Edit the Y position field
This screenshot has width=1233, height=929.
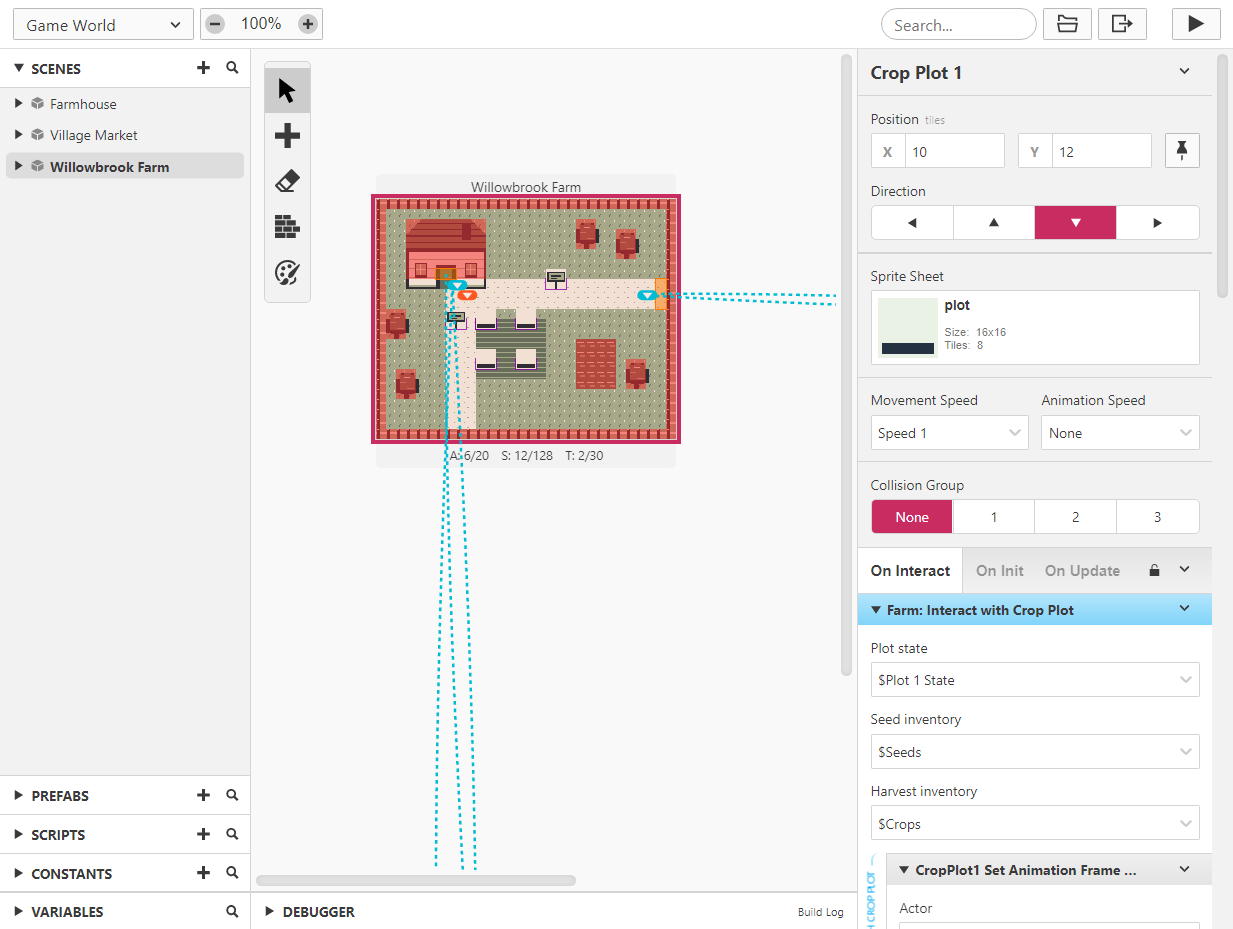tap(1101, 151)
